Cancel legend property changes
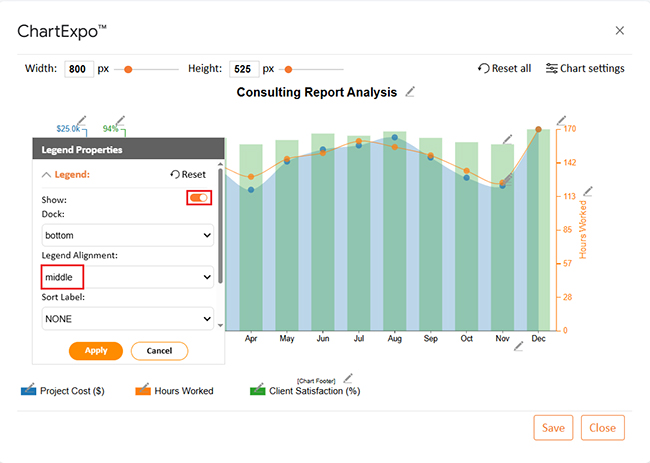 pos(159,351)
